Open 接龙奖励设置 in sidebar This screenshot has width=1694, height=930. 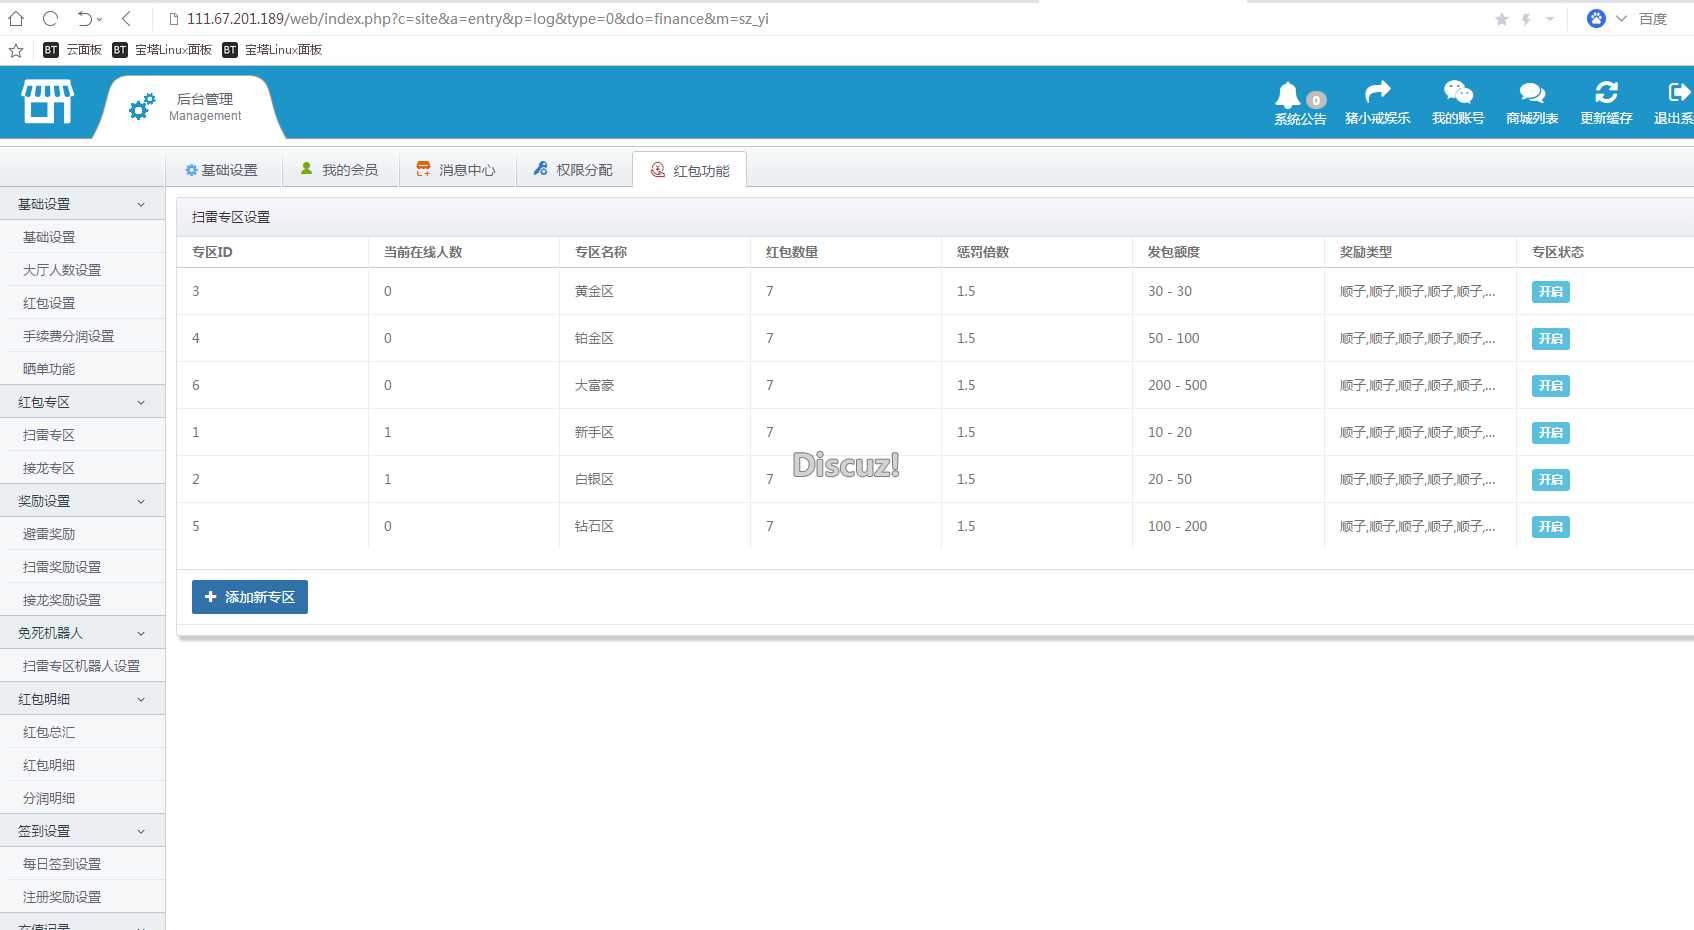62,600
